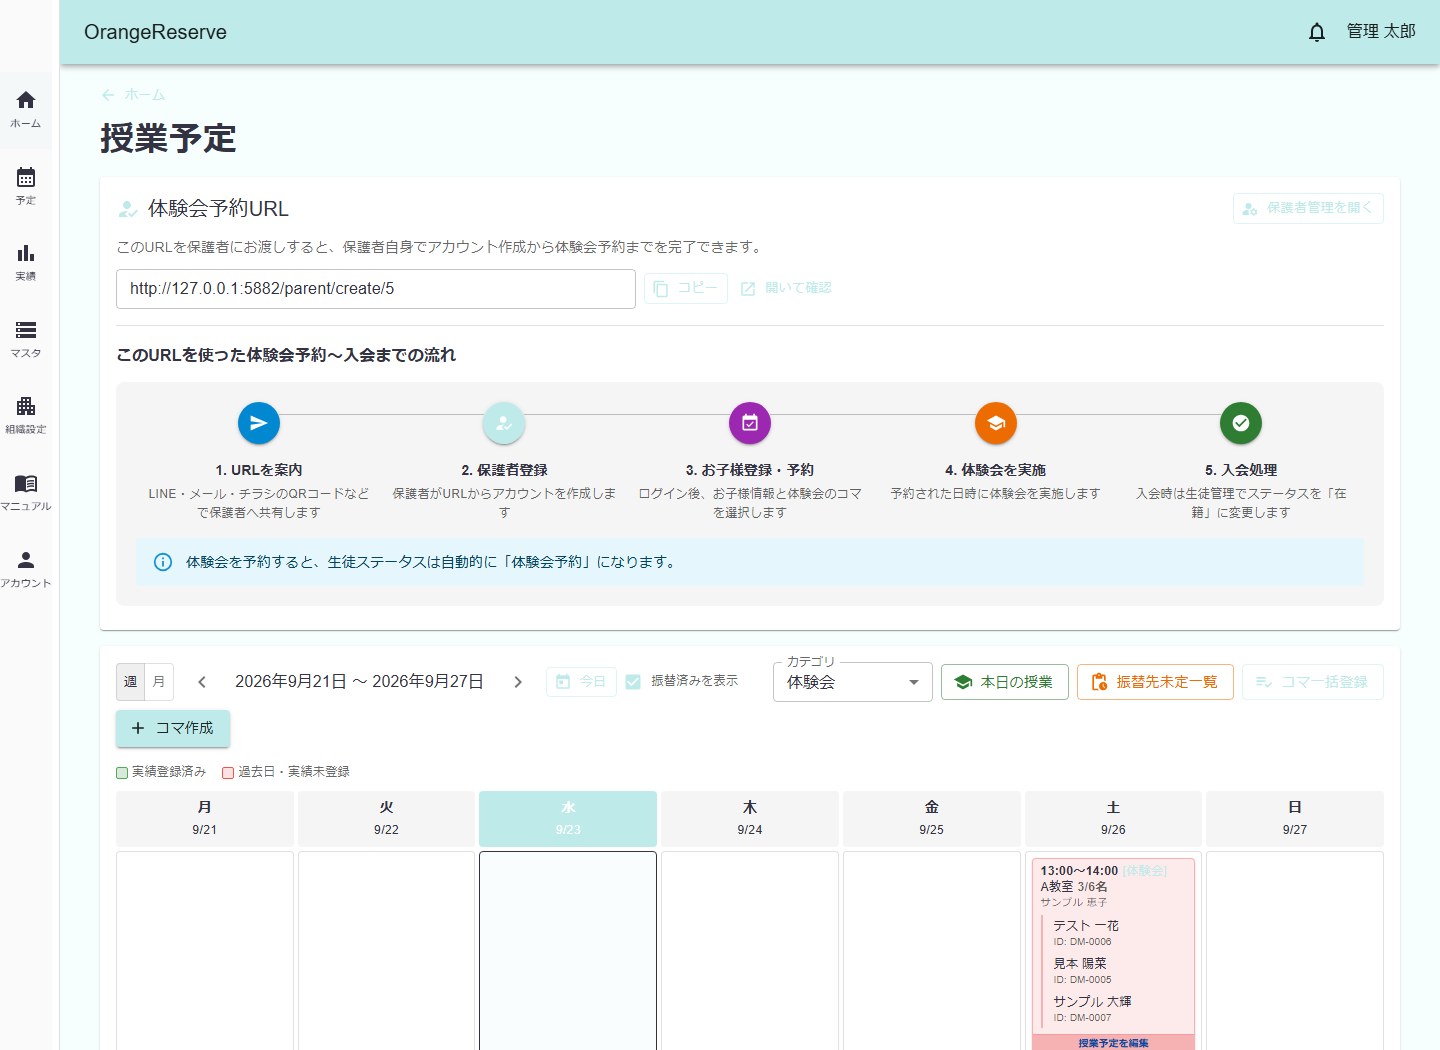Click 授業予定を編集 on the slot
Image resolution: width=1440 pixels, height=1050 pixels.
[x=1113, y=1043]
